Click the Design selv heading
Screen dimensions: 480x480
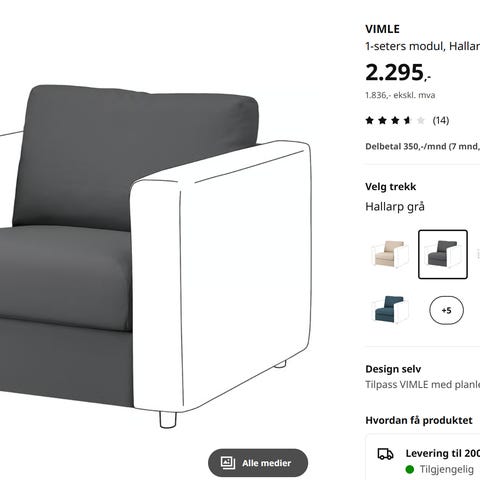pyautogui.click(x=393, y=369)
